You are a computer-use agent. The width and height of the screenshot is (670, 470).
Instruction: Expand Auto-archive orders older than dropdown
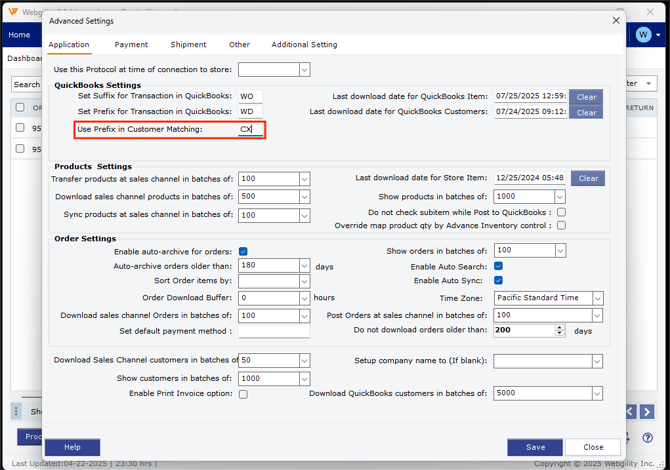(x=304, y=266)
